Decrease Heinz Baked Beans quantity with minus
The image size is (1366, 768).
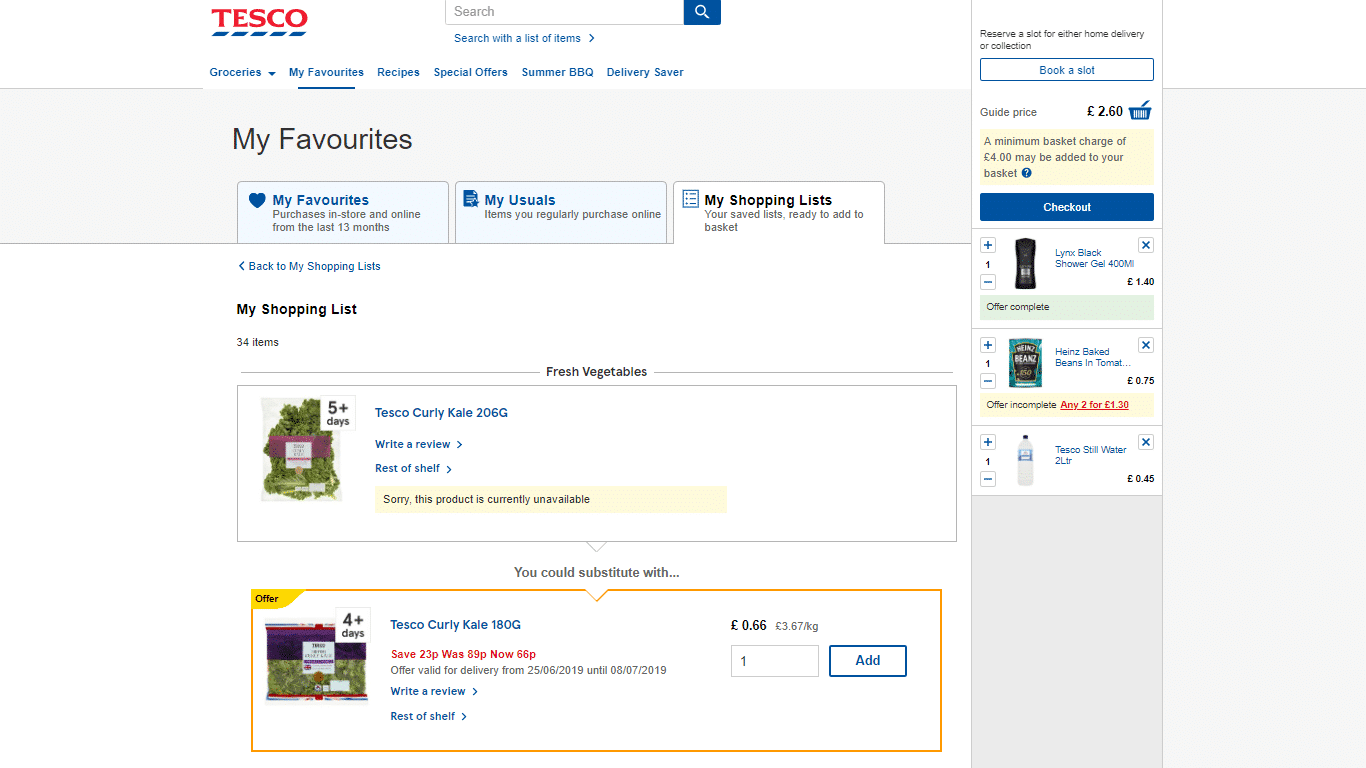[x=988, y=381]
